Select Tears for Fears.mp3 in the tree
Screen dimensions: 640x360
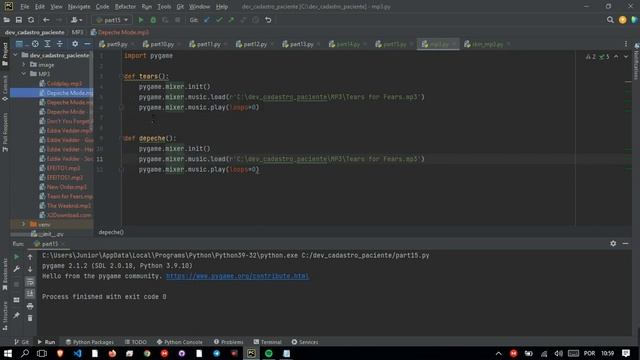point(69,196)
